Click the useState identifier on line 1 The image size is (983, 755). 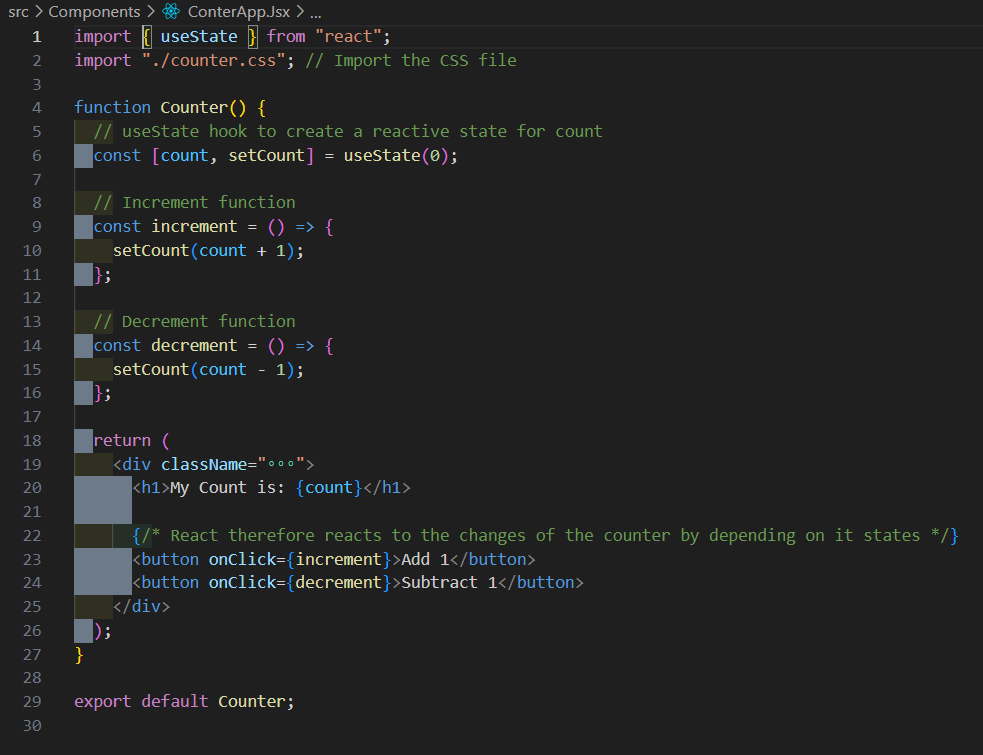tap(199, 36)
